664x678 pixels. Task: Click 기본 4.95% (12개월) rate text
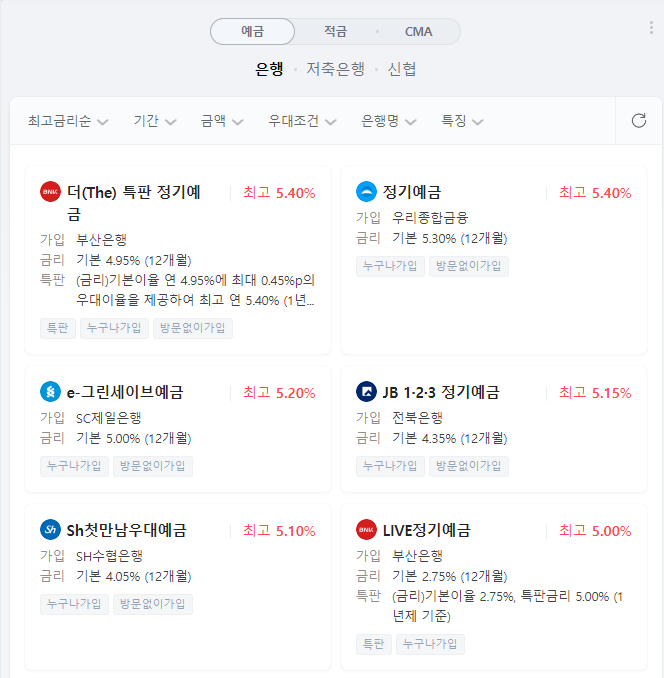[134, 260]
